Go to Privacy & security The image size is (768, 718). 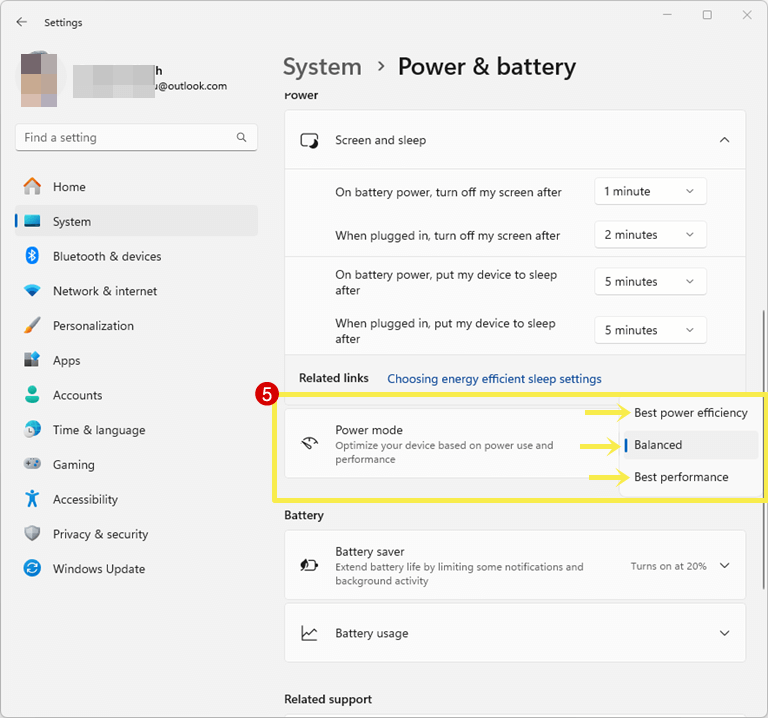136,534
